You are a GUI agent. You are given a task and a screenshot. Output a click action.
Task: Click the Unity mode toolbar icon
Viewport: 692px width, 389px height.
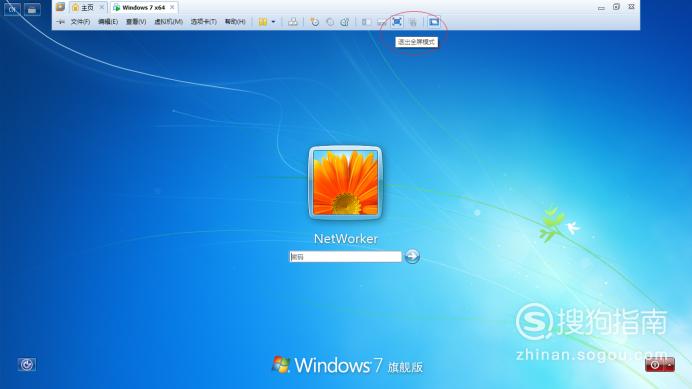[x=413, y=22]
